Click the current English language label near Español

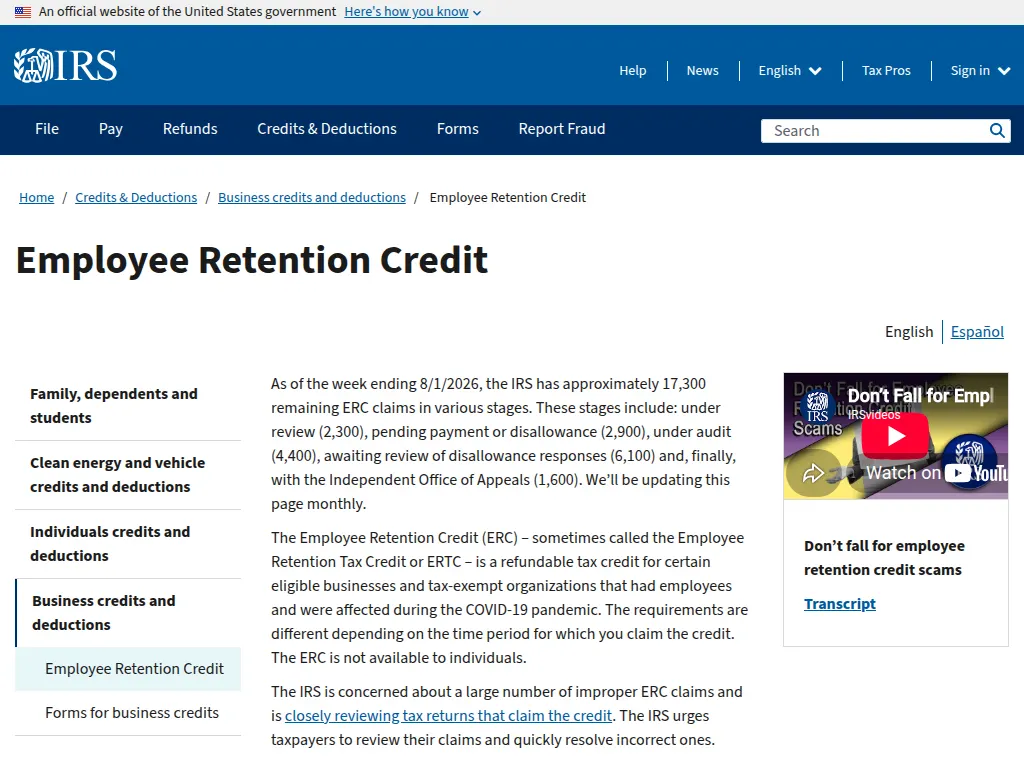pyautogui.click(x=909, y=332)
